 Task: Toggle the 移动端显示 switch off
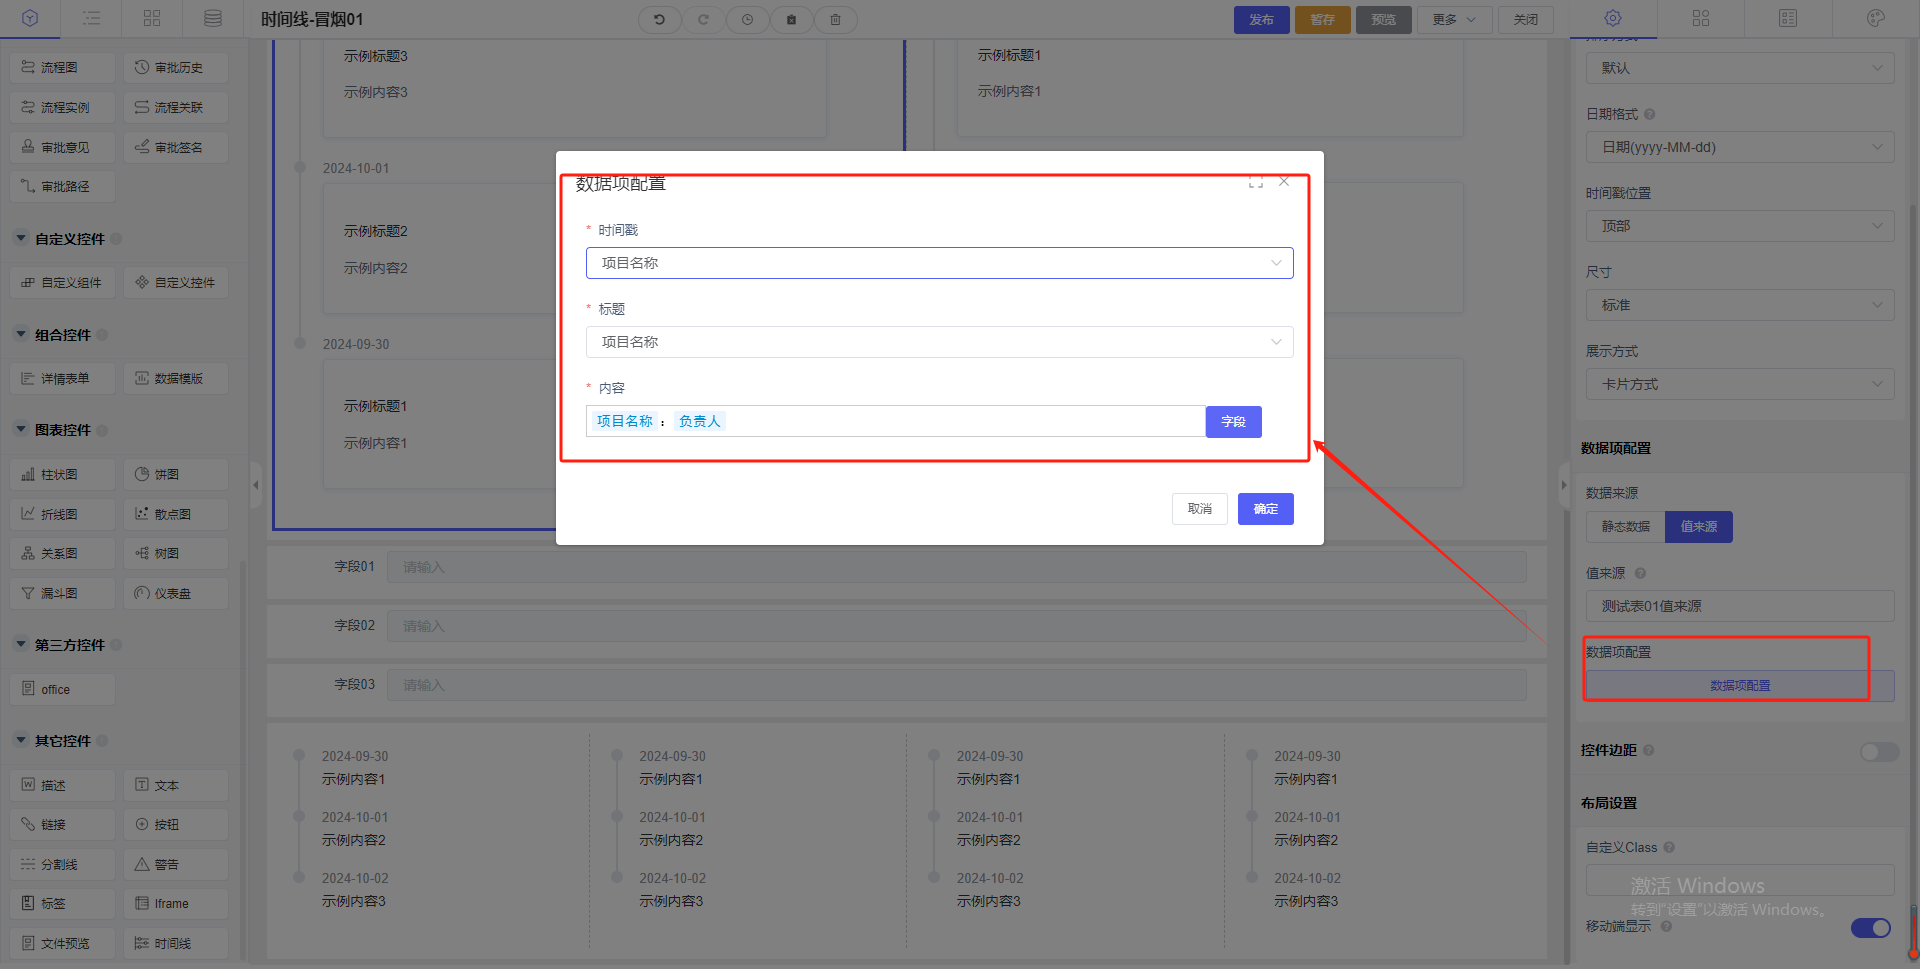[1870, 928]
